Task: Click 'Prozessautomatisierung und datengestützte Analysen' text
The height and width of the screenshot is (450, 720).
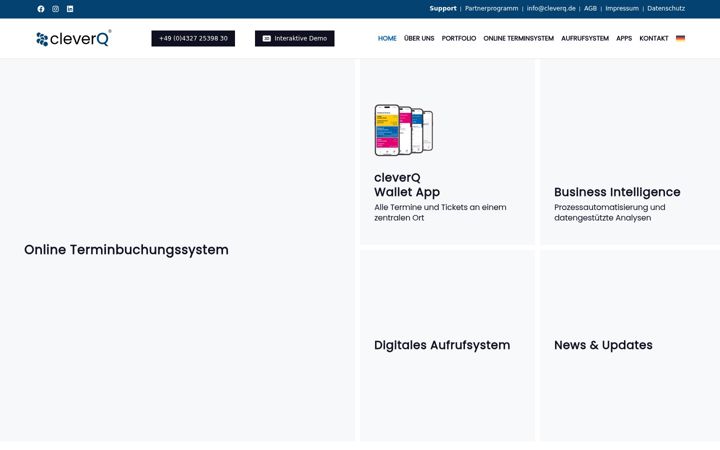Action: click(610, 213)
